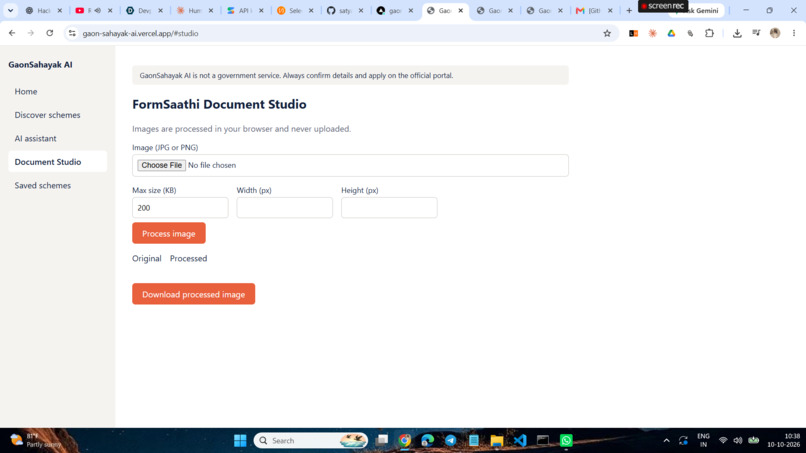Switch to the GitHub tab

coord(345,10)
